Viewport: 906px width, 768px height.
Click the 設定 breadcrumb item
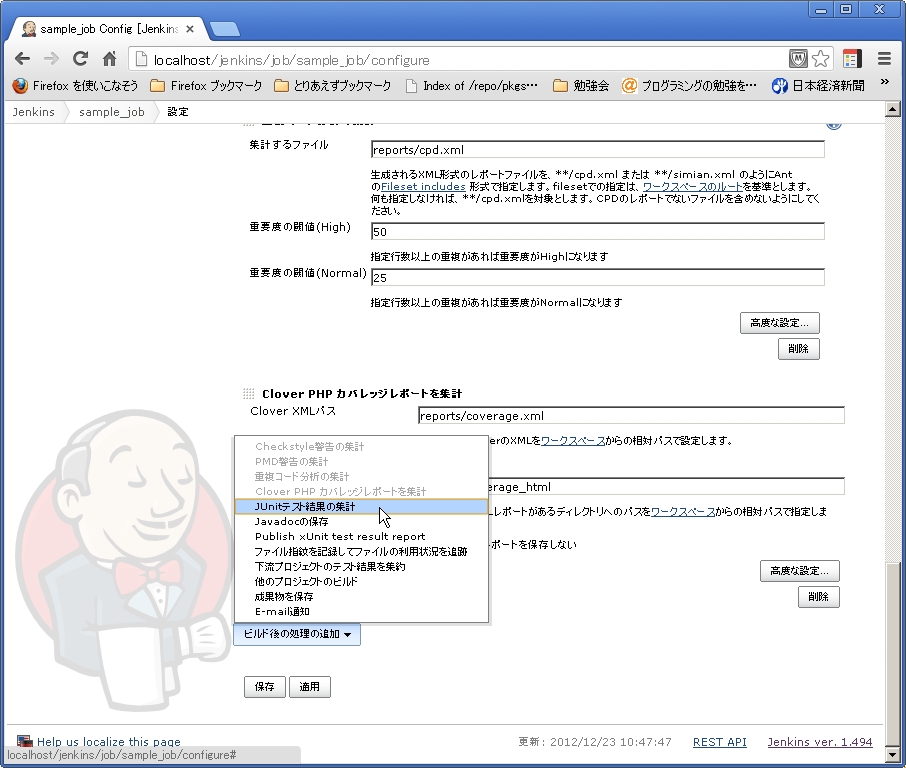(178, 112)
